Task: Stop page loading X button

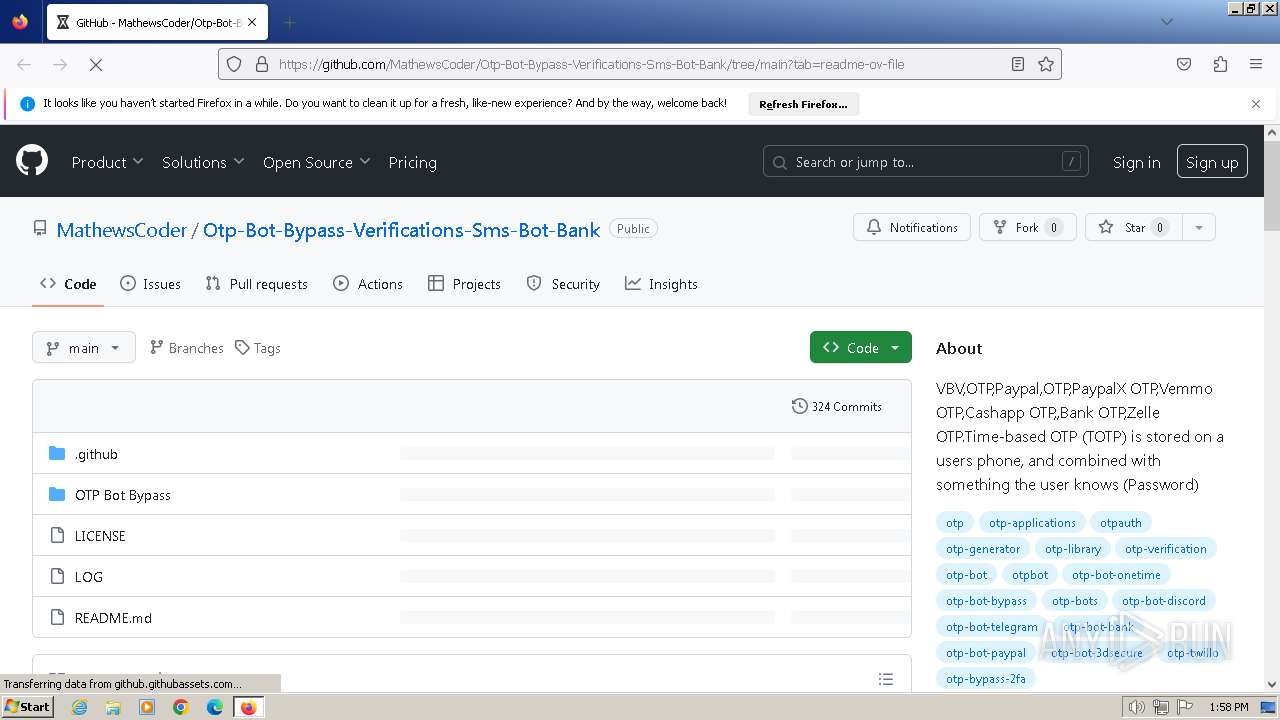Action: coord(96,64)
